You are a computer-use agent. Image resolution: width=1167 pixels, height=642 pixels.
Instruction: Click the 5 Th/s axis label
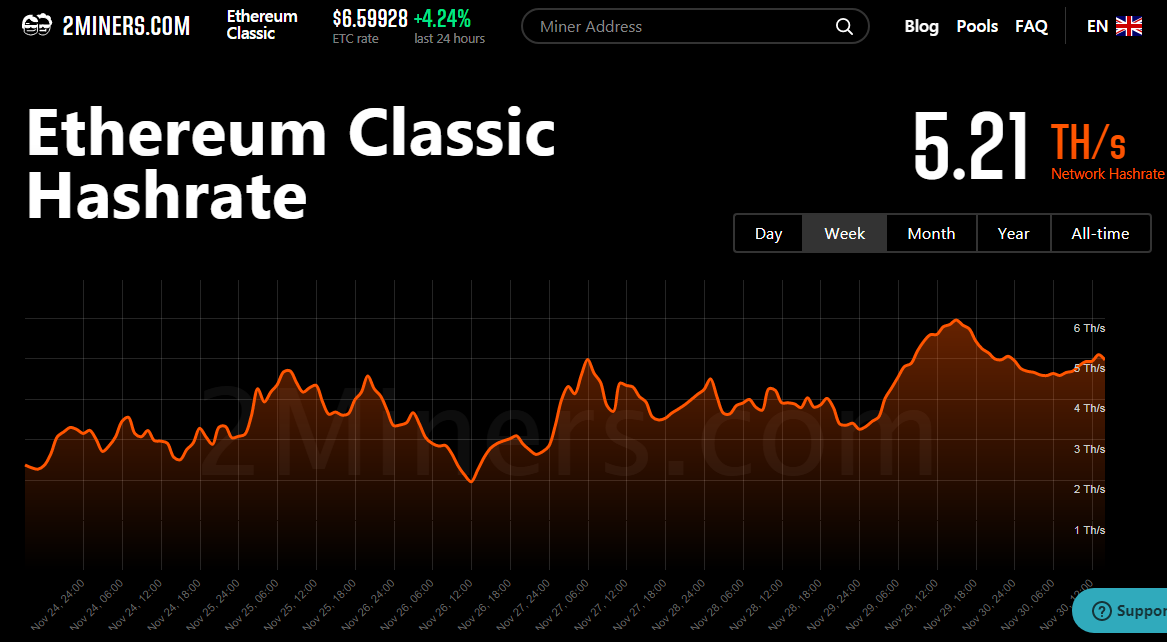[x=1089, y=368]
